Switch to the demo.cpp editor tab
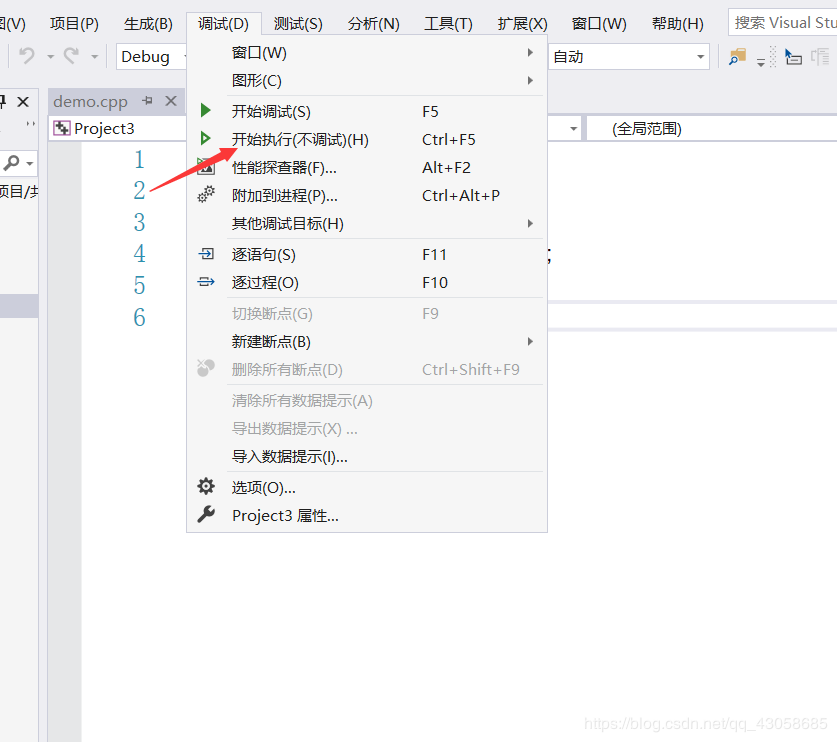This screenshot has width=837, height=742. click(90, 101)
